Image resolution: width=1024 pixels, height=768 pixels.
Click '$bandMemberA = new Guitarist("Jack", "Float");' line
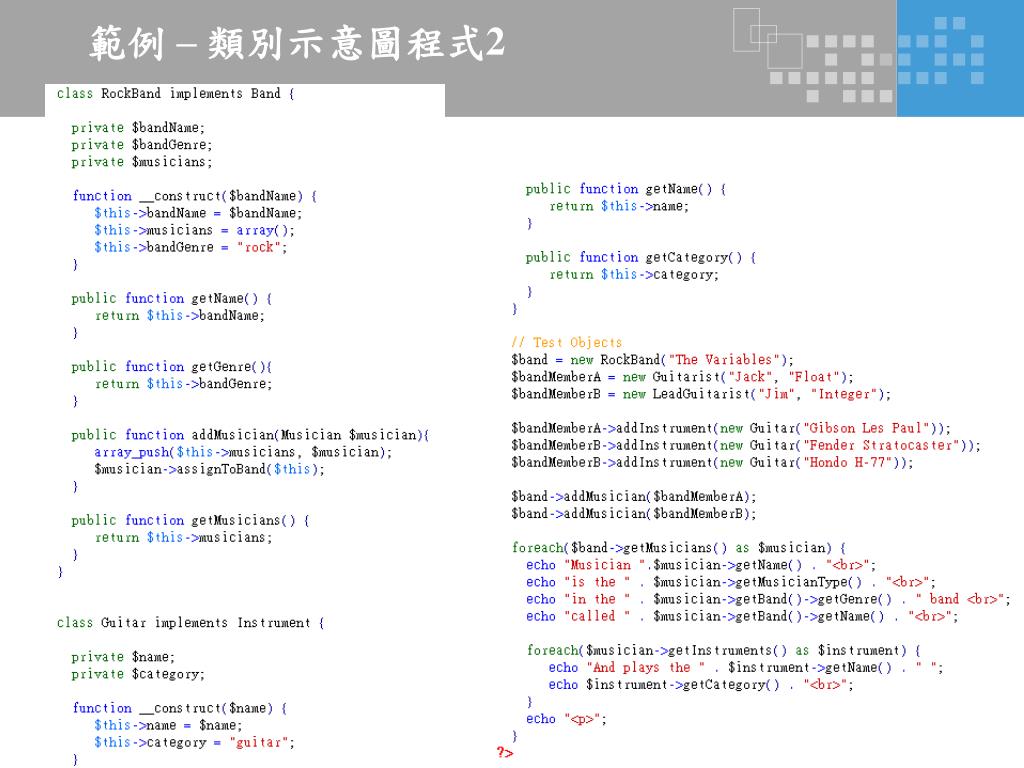pos(682,377)
